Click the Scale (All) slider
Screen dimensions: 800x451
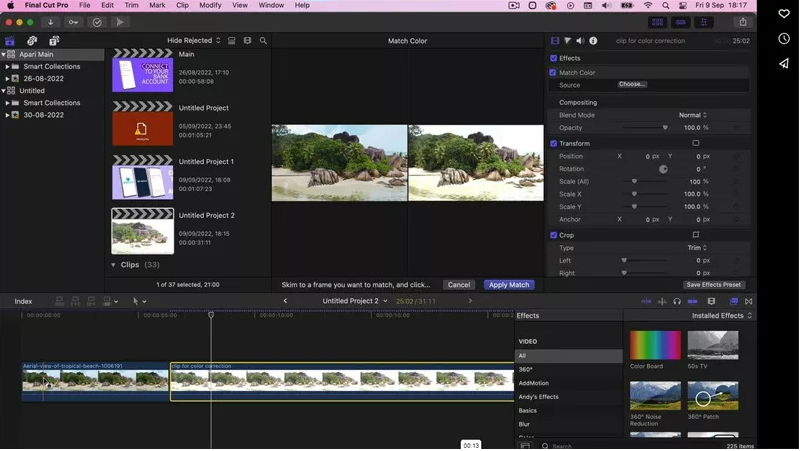click(645, 182)
